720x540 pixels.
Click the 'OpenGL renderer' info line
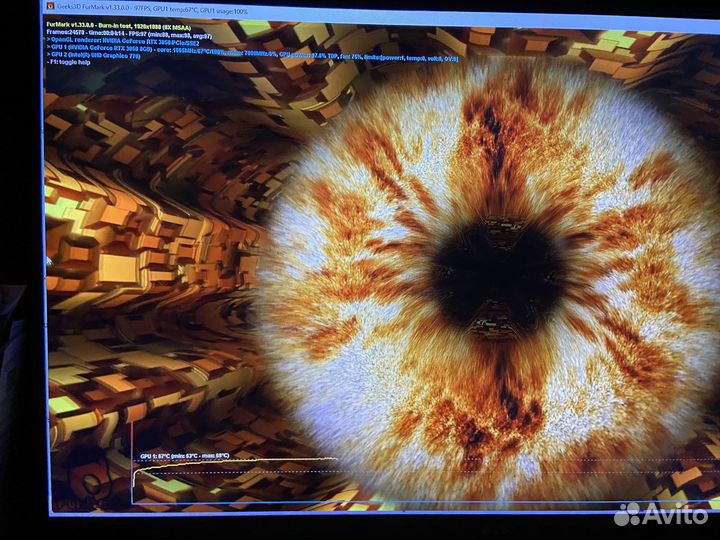click(x=124, y=42)
